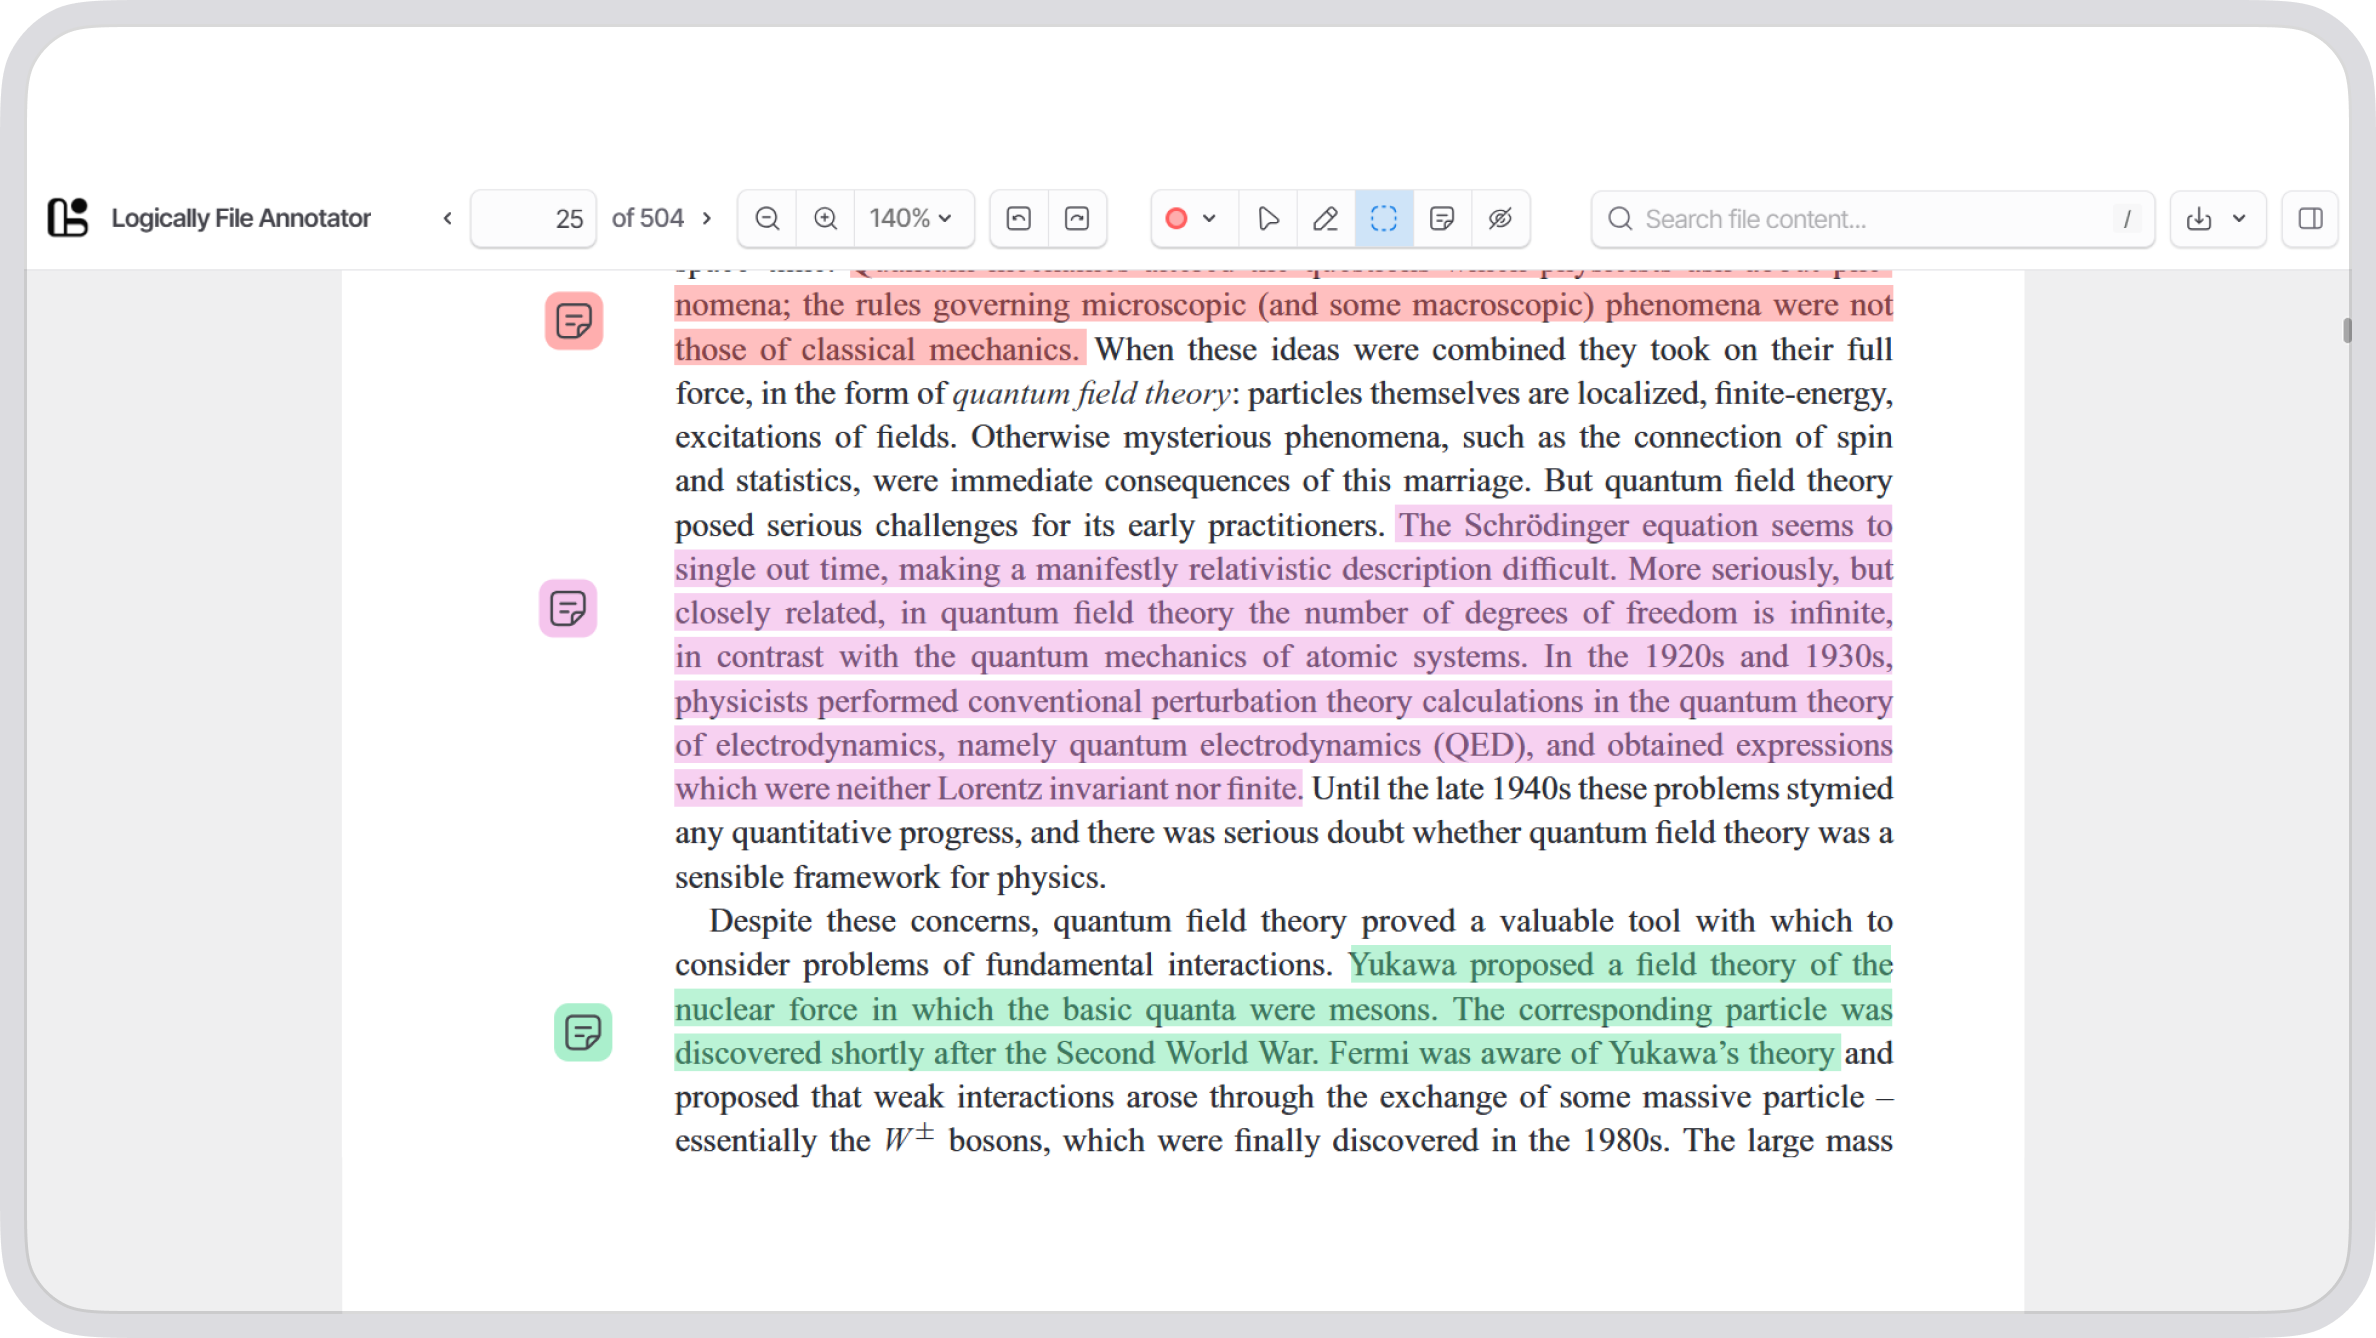This screenshot has height=1338, width=2376.
Task: Go to previous page arrow
Action: coord(447,218)
